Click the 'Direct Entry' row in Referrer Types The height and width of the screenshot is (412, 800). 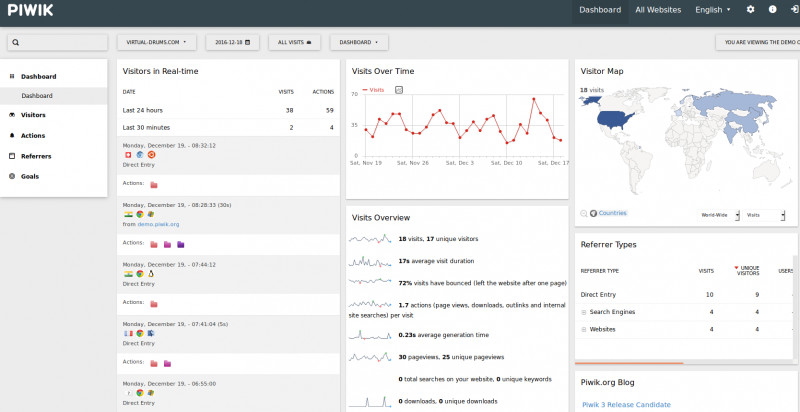point(684,295)
